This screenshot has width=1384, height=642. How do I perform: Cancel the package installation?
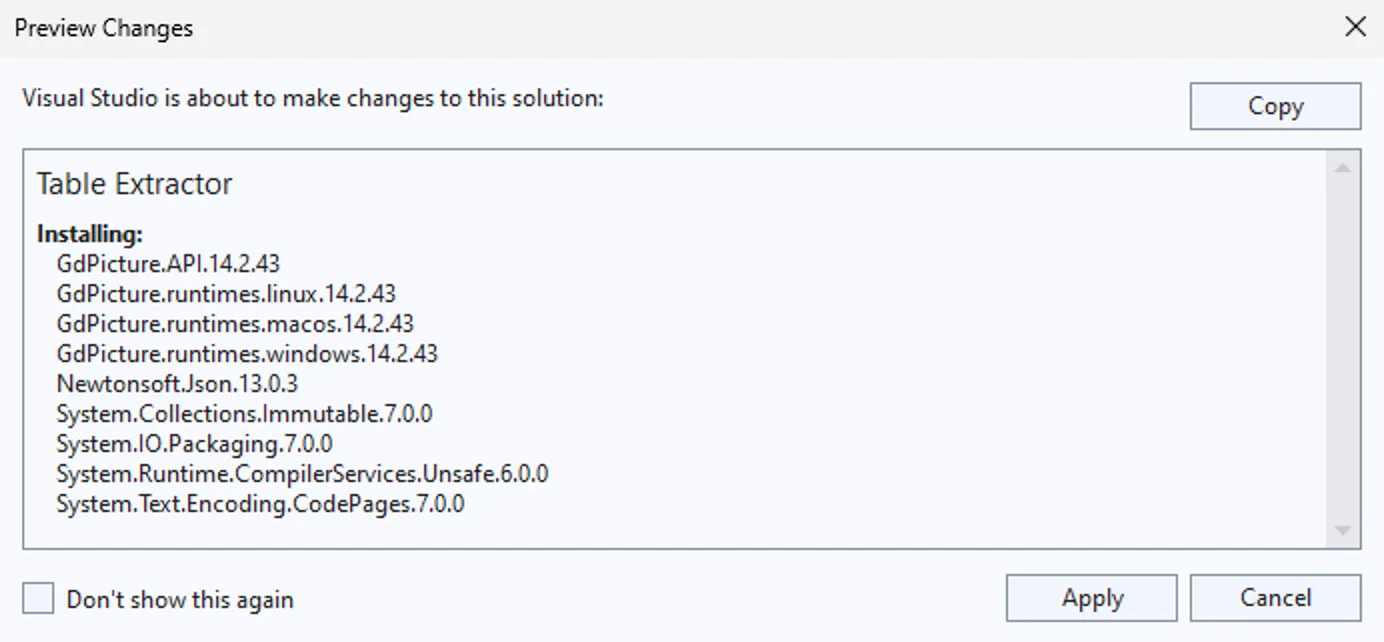1275,598
